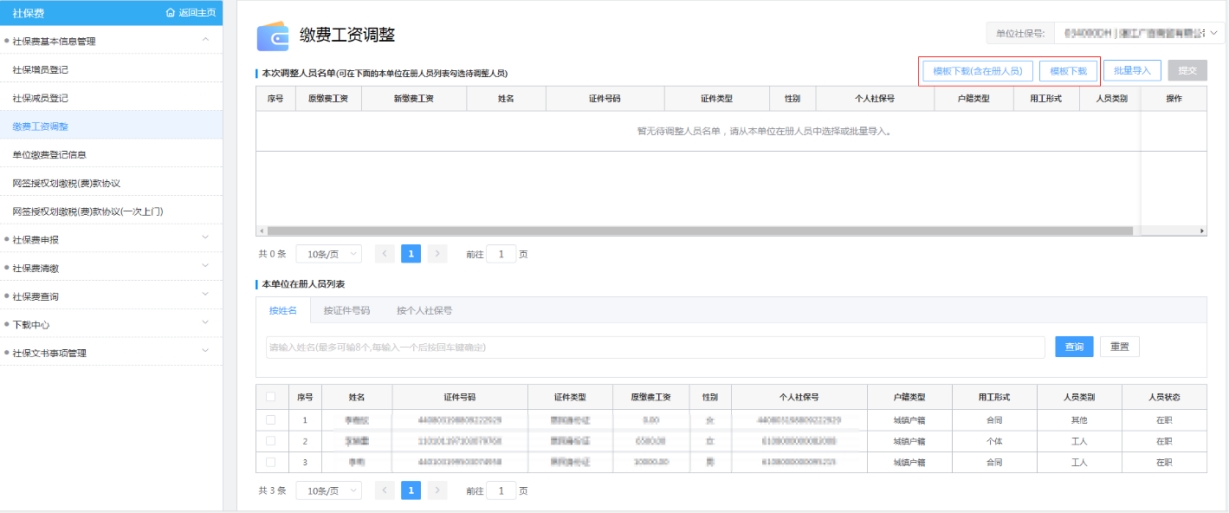
Task: Click next page arrow under 本单位在册人员列表
Action: coord(437,490)
